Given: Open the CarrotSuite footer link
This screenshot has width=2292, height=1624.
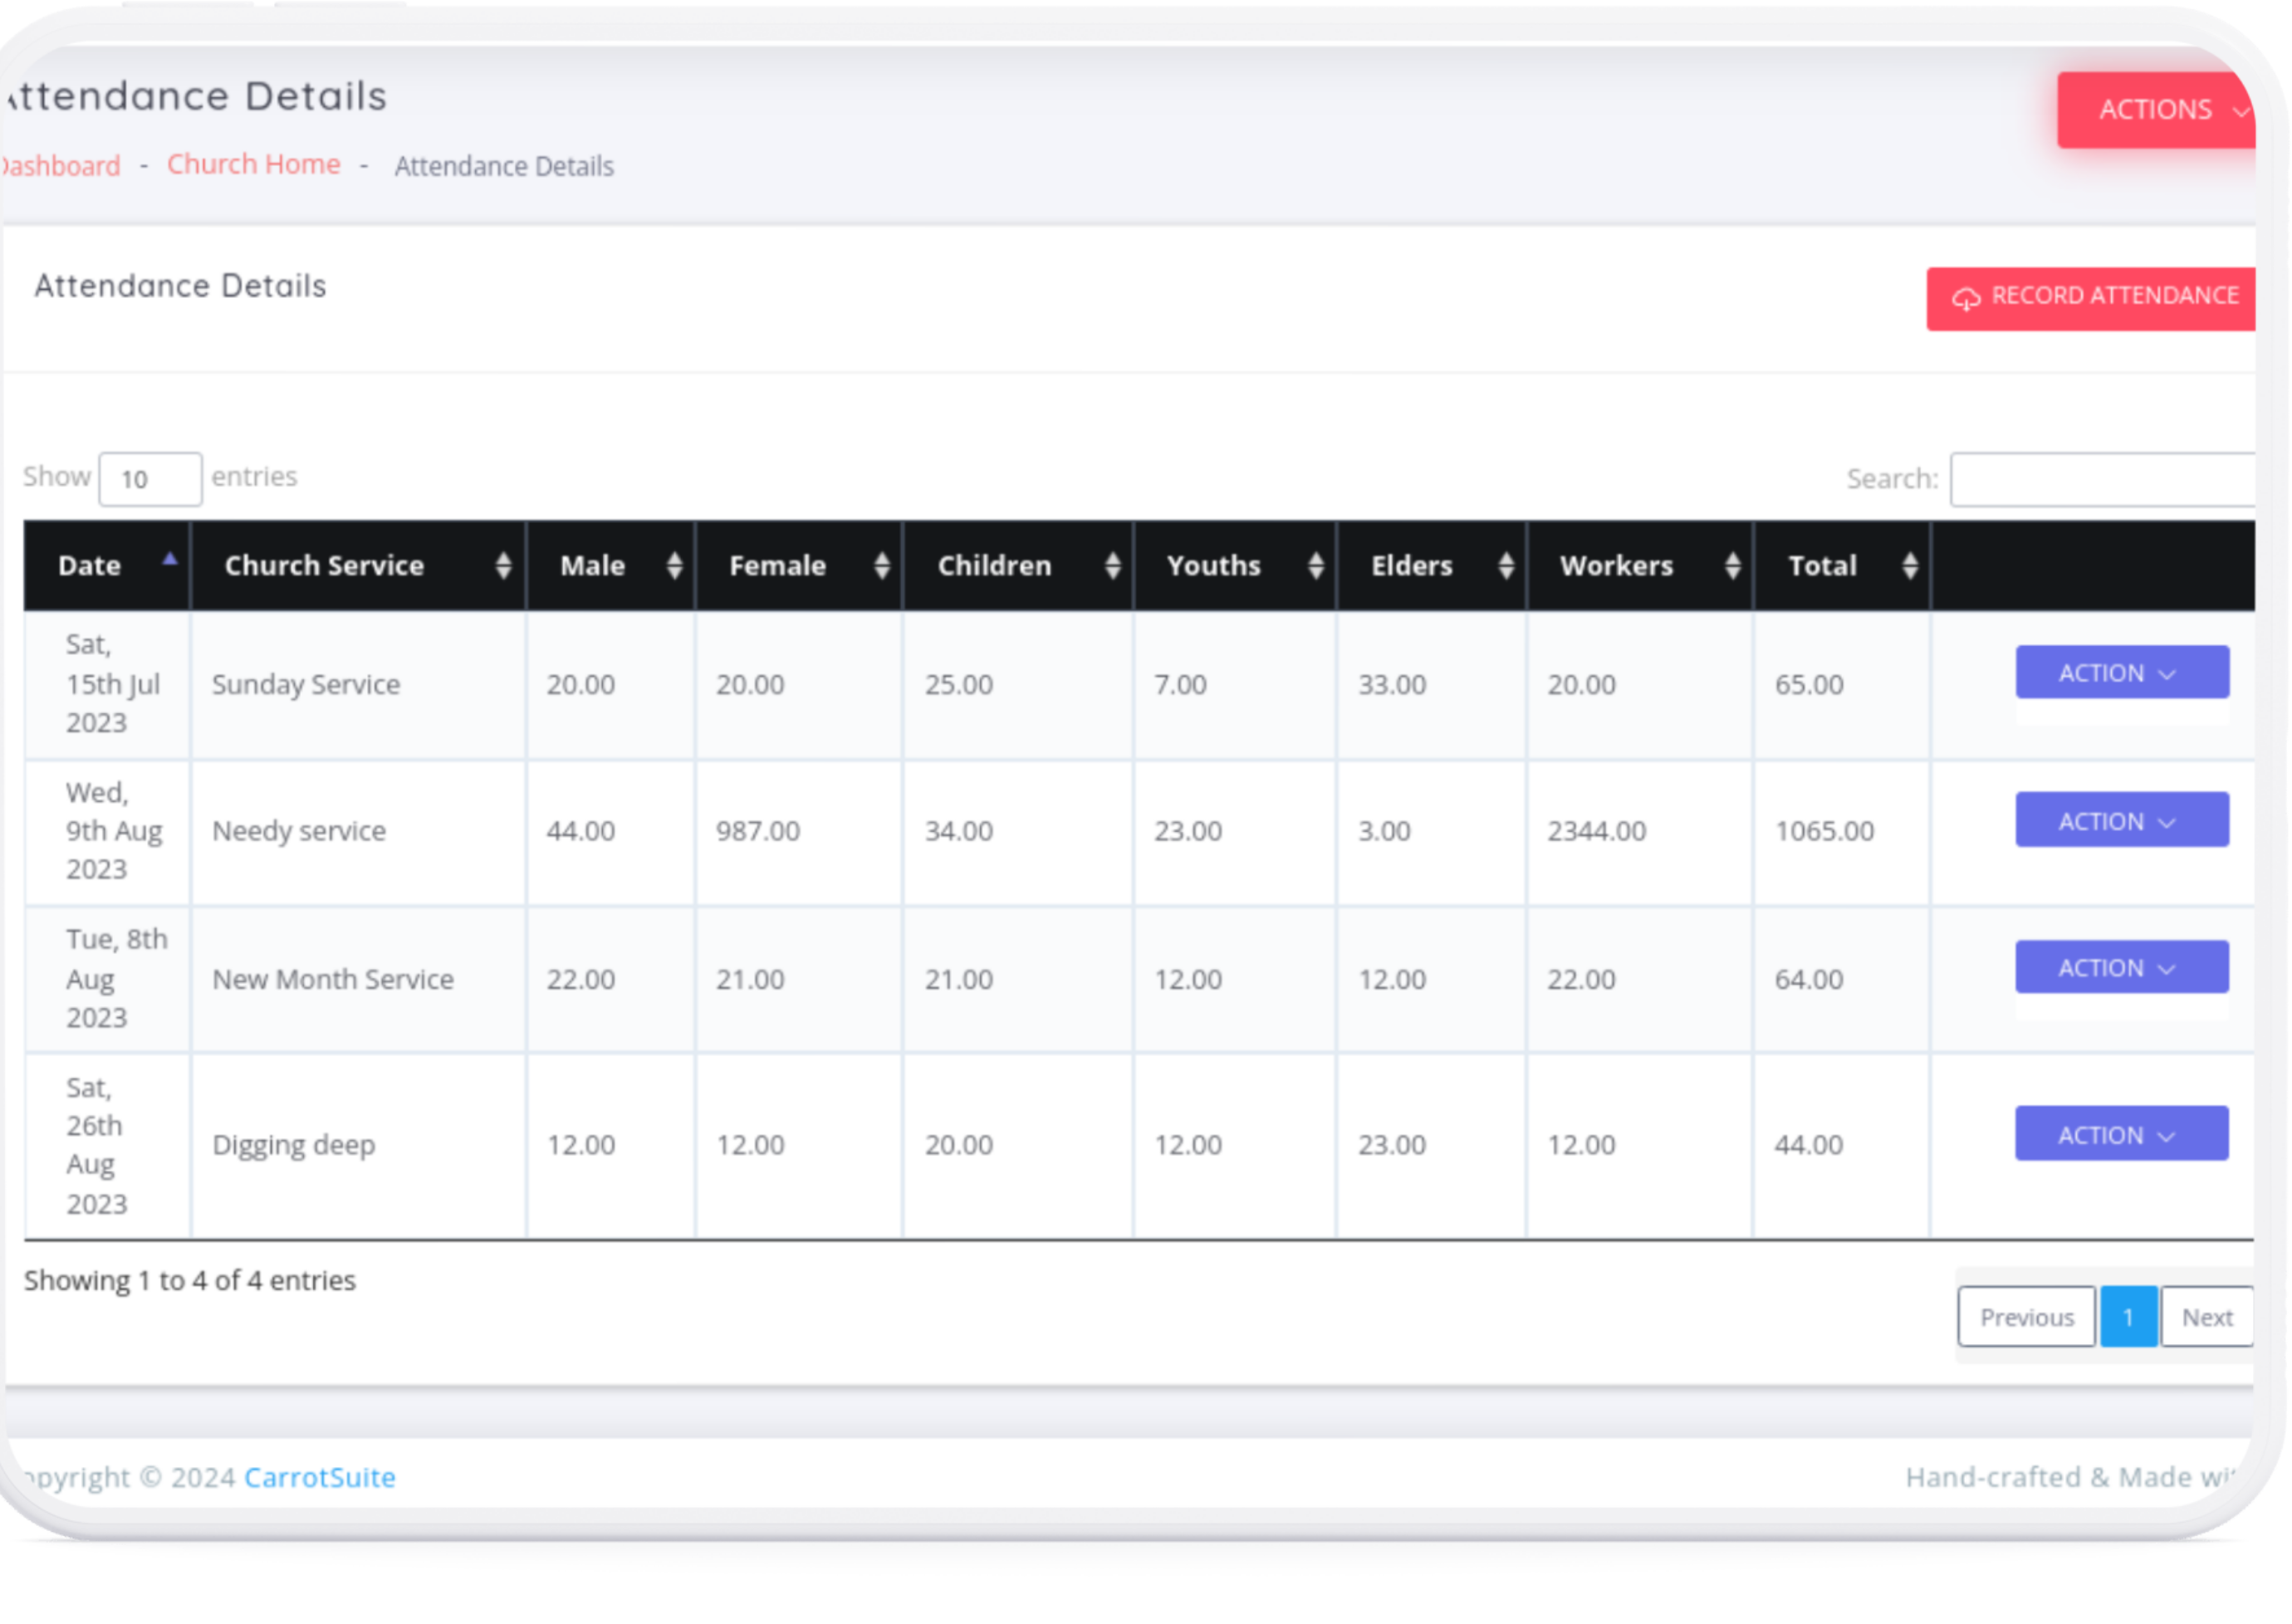Looking at the screenshot, I should [x=319, y=1477].
